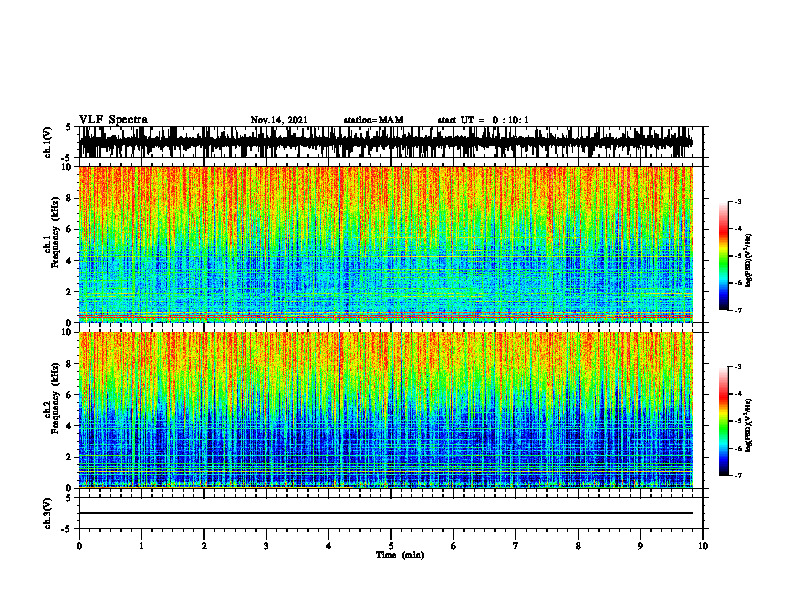Click the log(PSD) label beside ch.2 colorbar

pyautogui.click(x=748, y=425)
